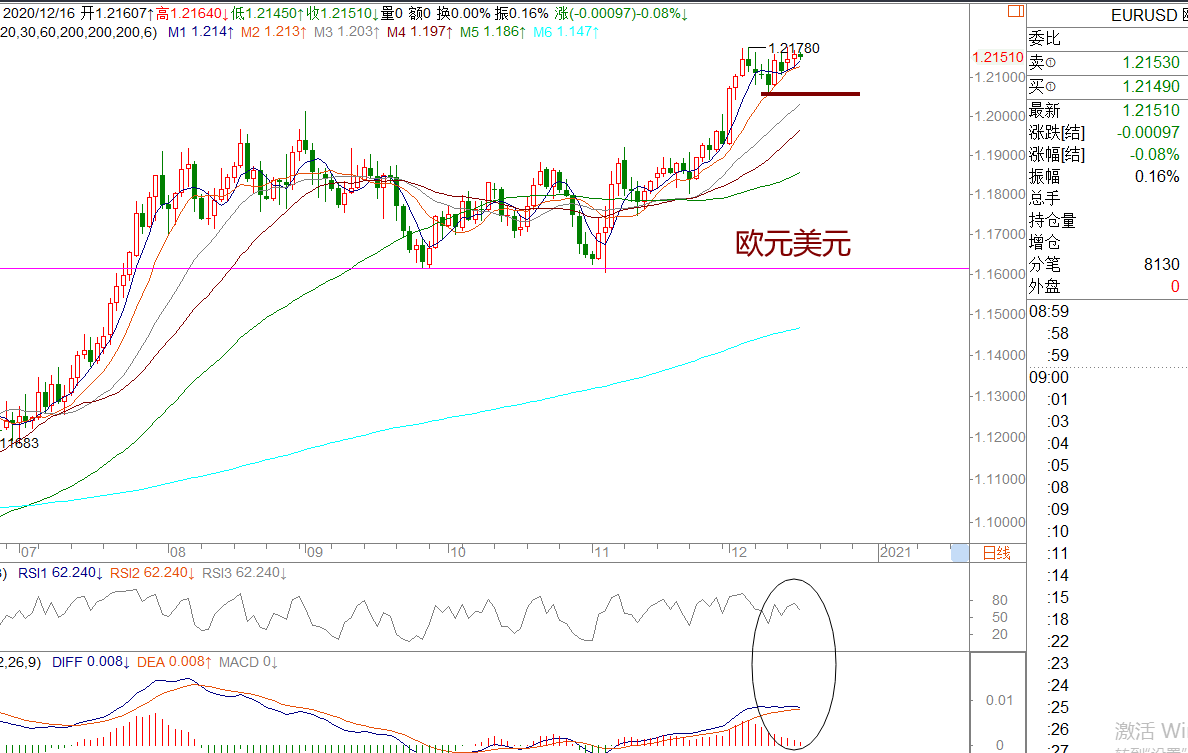Click the change value 涨(-0.00097)-0.08%

[621, 13]
